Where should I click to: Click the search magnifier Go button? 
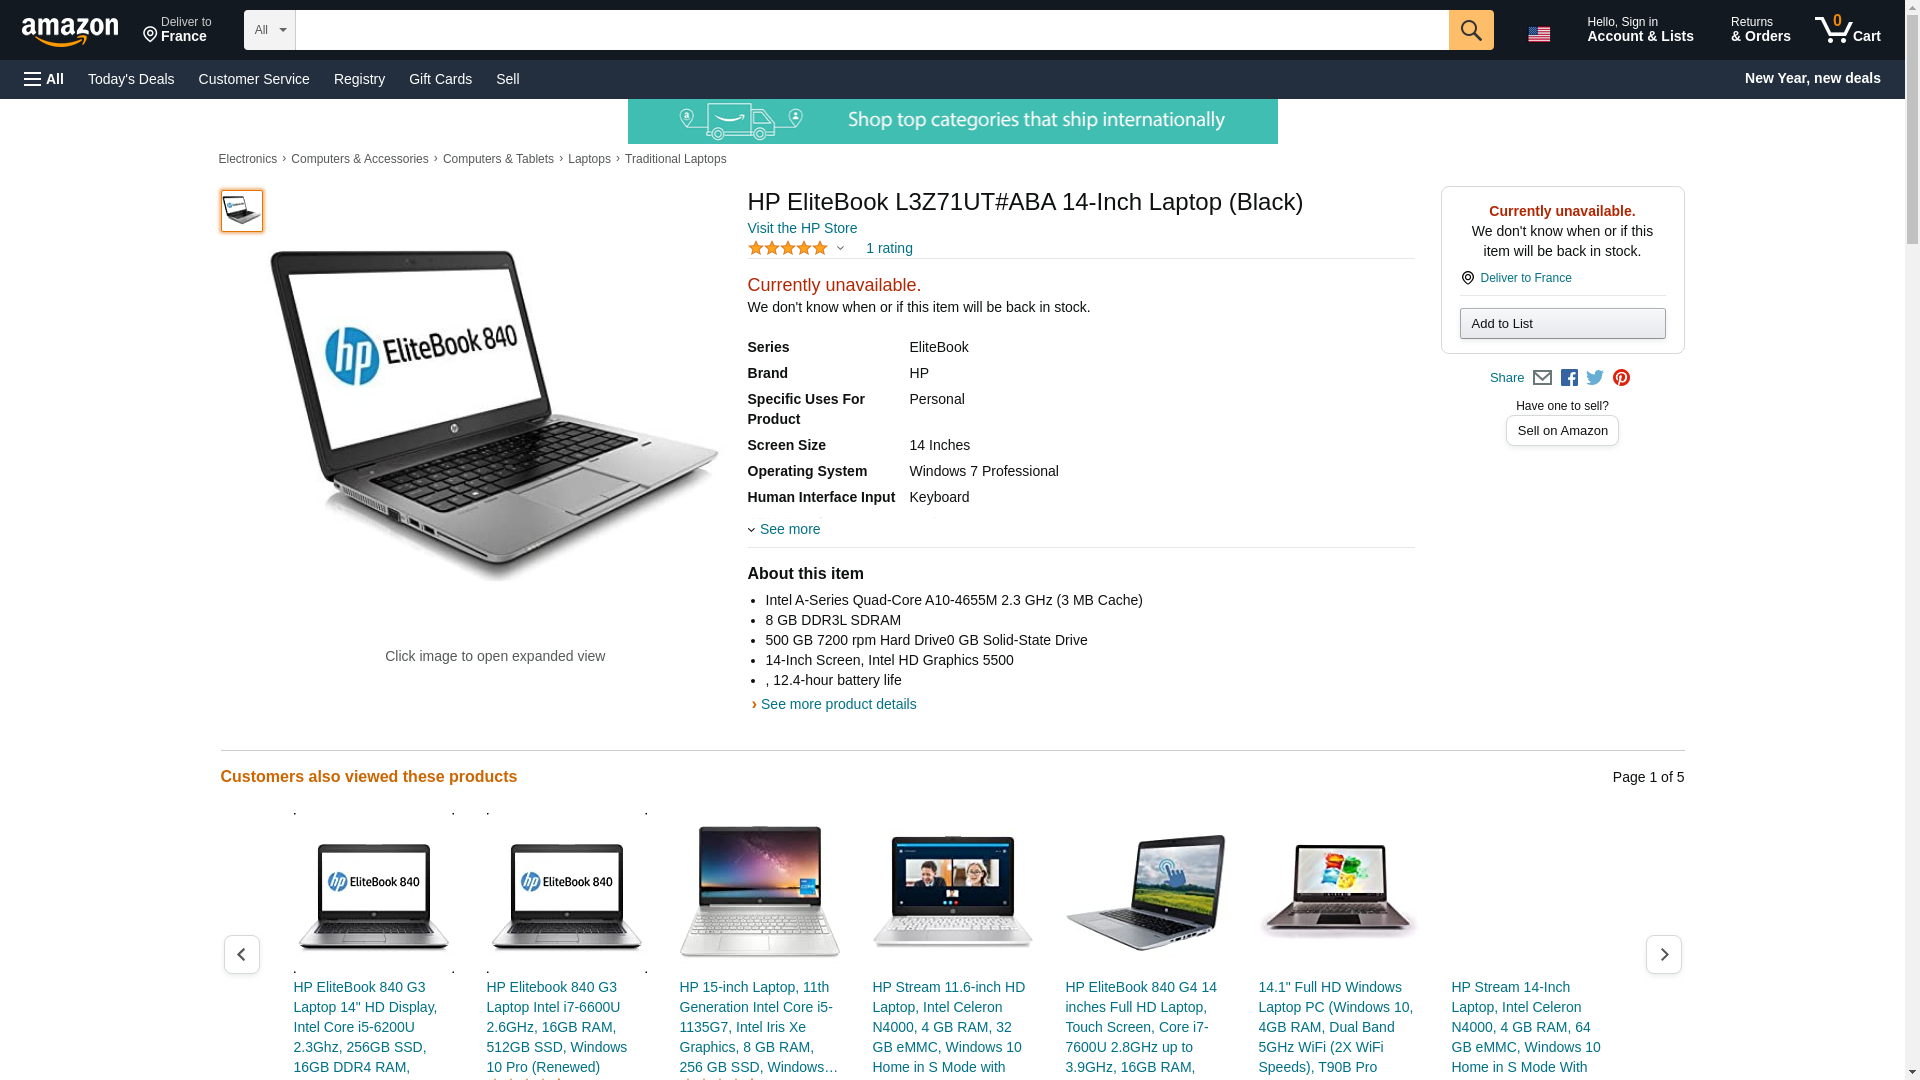(1470, 30)
